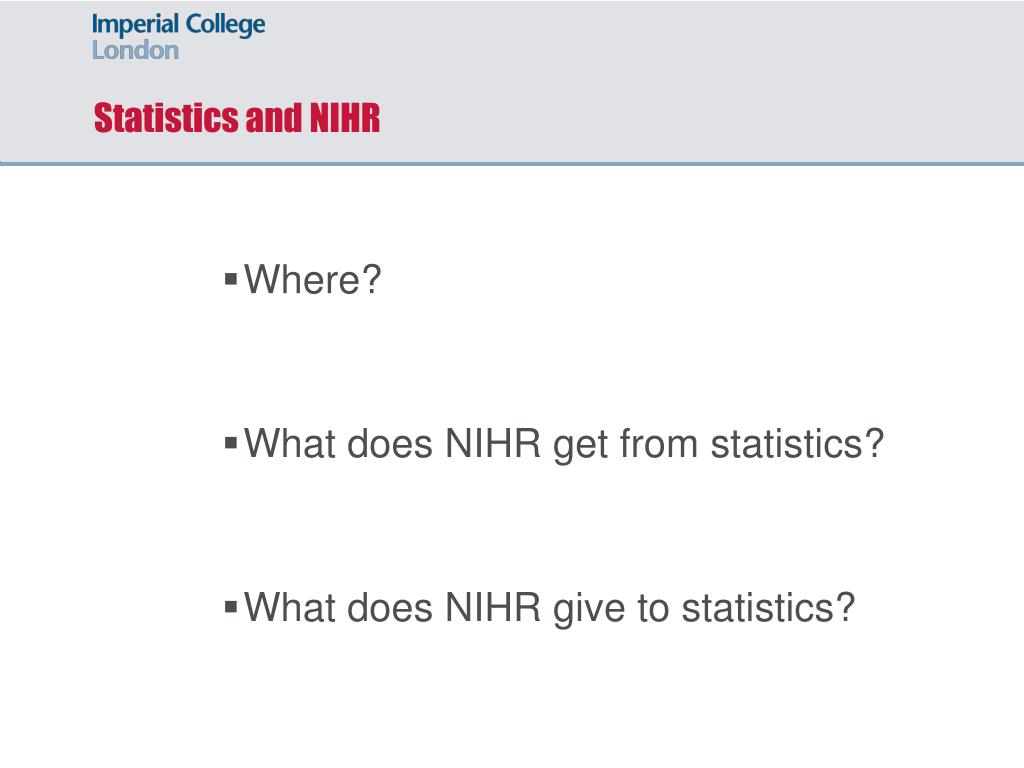This screenshot has height=768, width=1024.
Task: Select the "Where?" bullet text
Action: [x=312, y=280]
